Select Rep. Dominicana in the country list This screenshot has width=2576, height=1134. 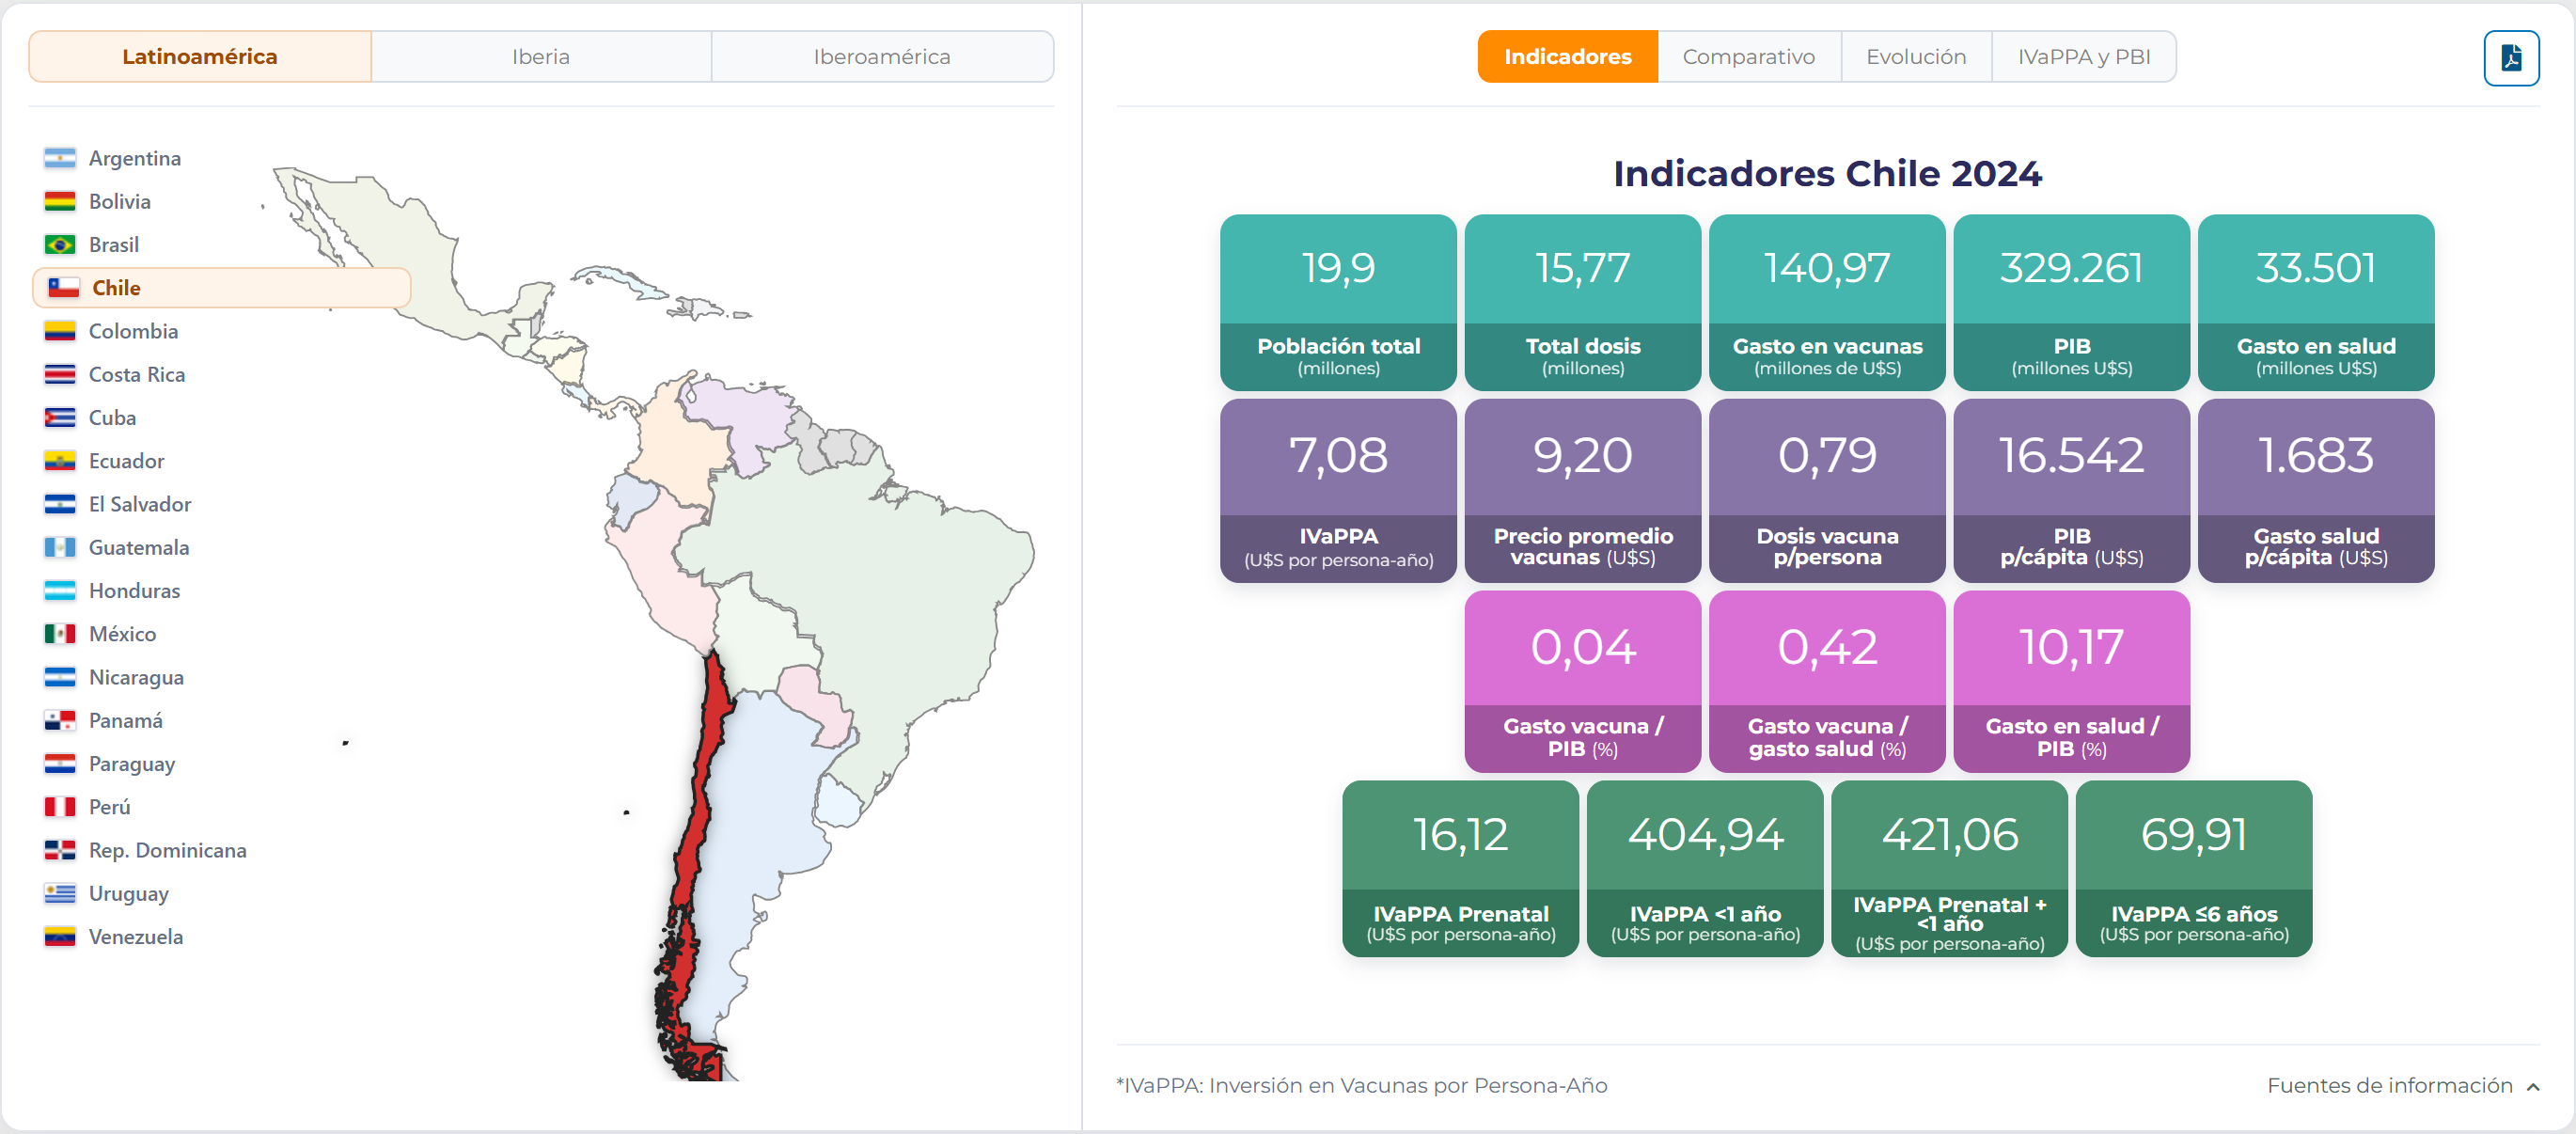[x=167, y=850]
